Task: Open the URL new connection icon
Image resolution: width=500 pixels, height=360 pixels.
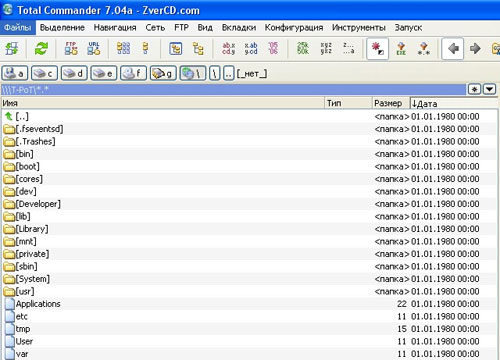Action: tap(94, 49)
